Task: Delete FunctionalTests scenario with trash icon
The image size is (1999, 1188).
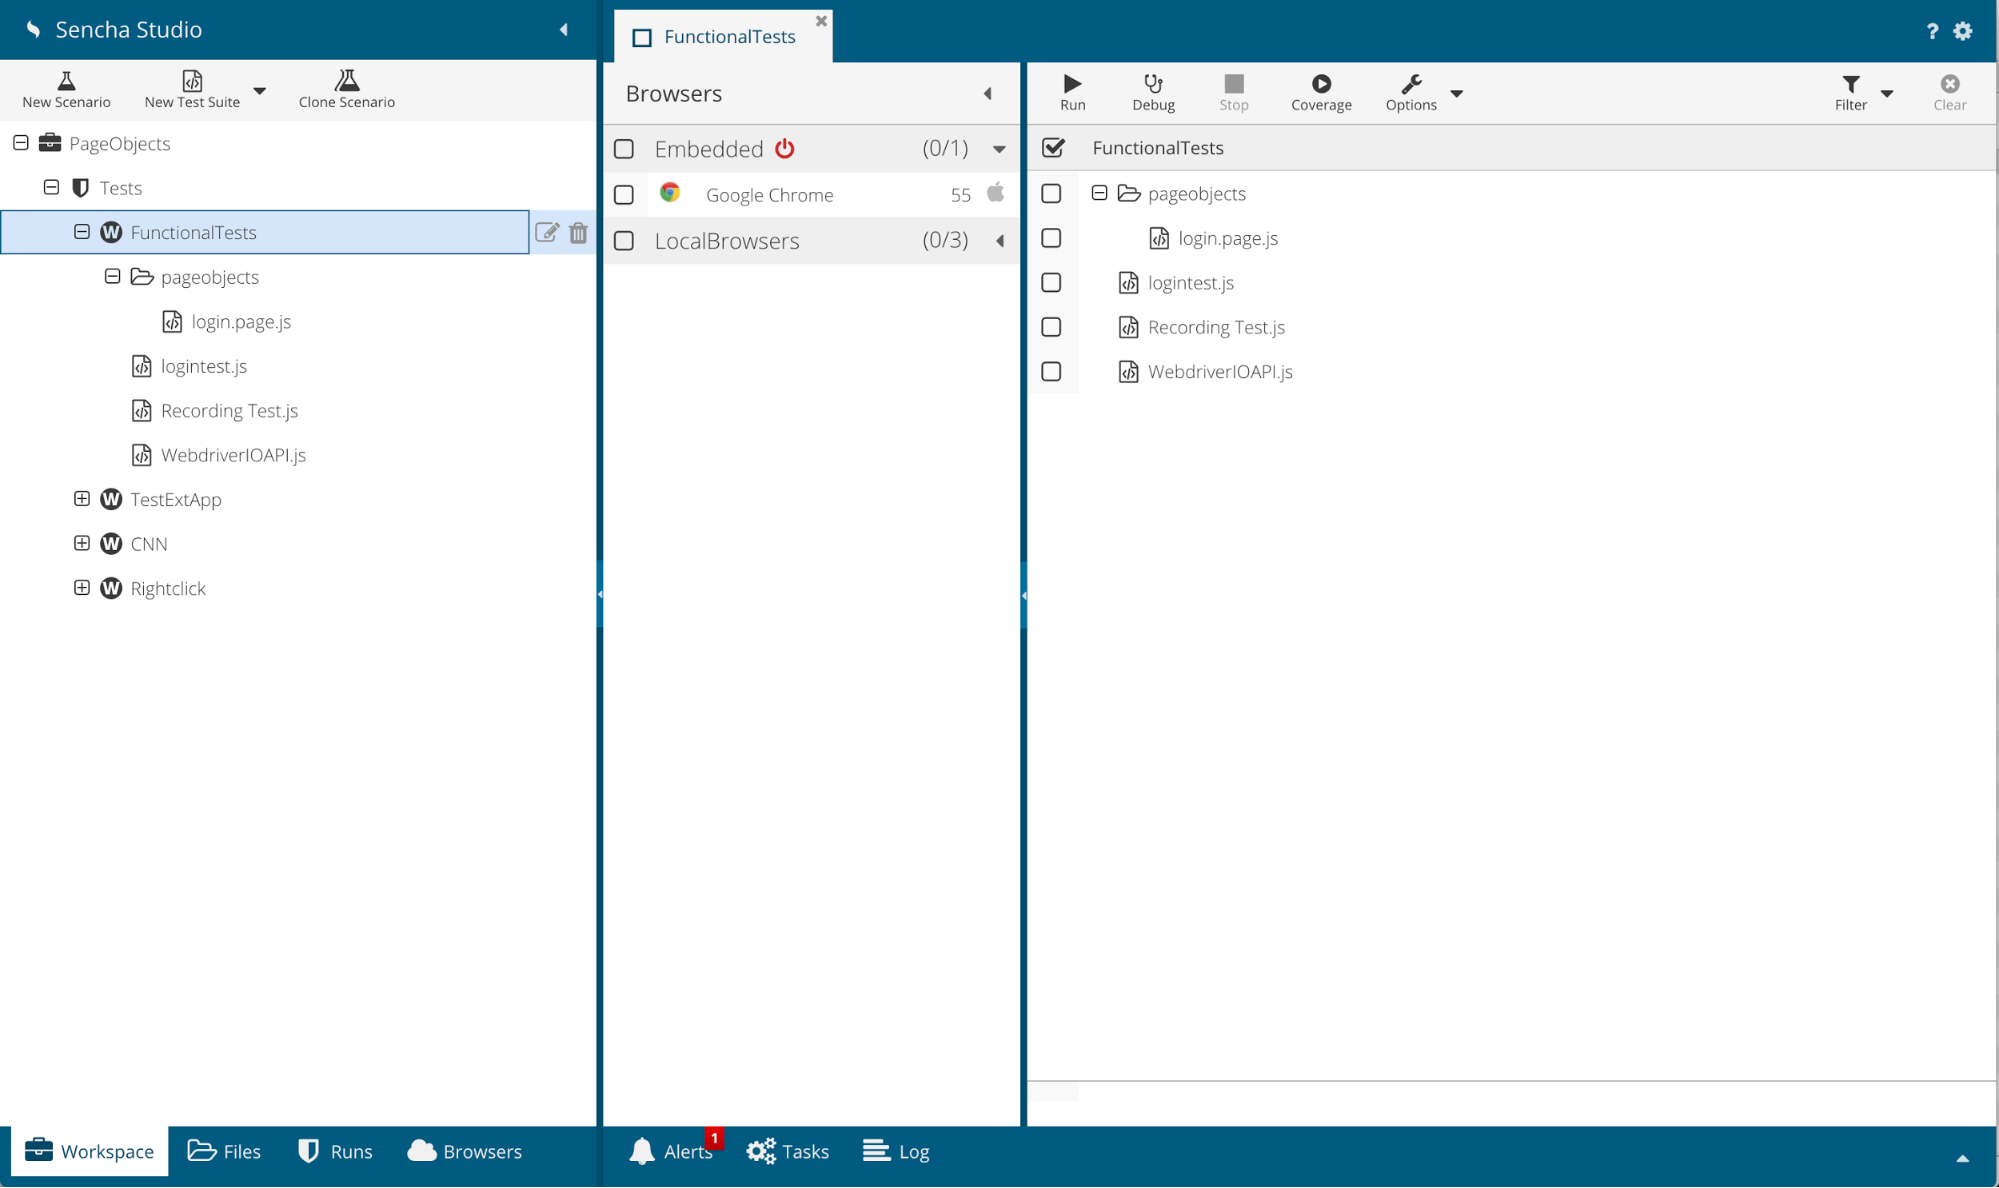Action: click(578, 232)
